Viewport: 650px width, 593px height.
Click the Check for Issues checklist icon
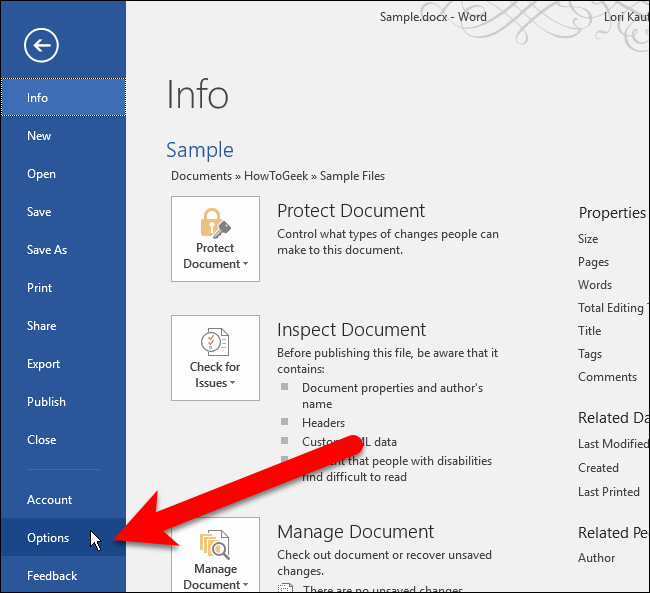(215, 342)
